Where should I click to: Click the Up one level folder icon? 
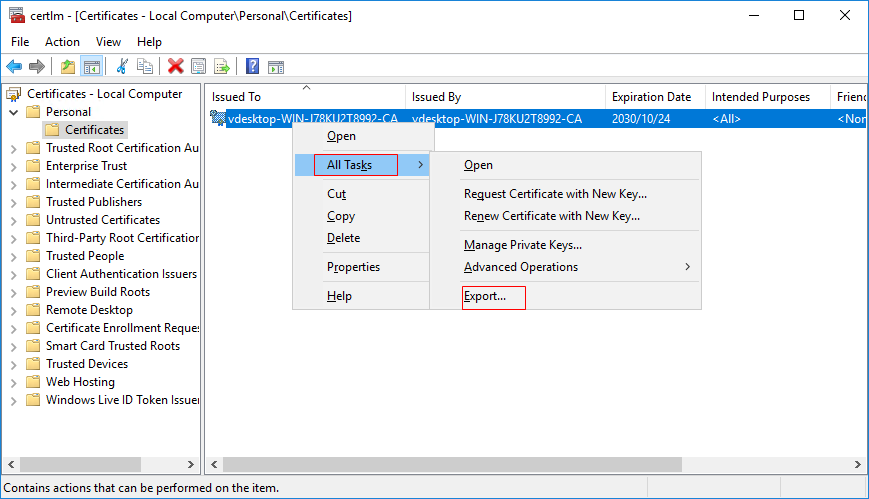[68, 67]
